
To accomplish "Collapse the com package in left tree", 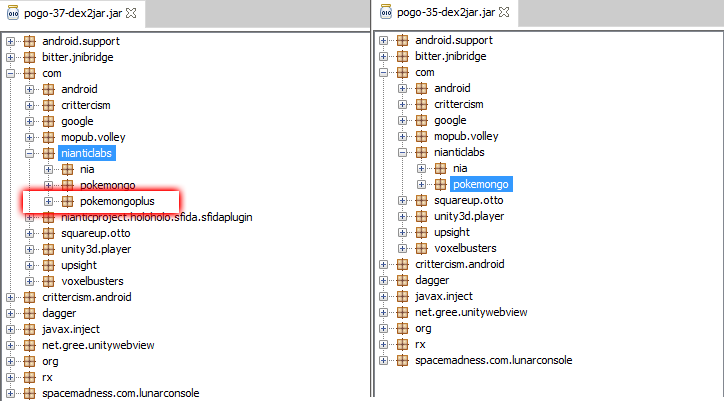I will click(11, 73).
